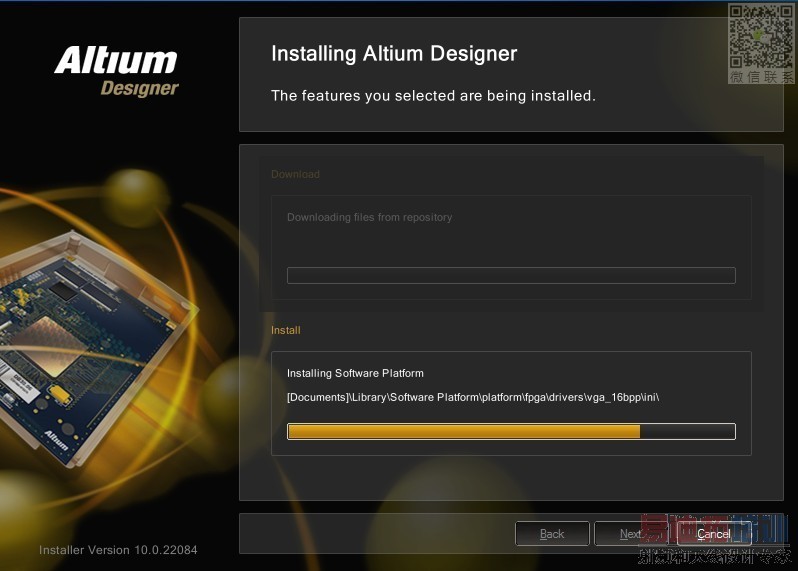The image size is (798, 571).
Task: Click the features being installed subtitle
Action: [x=433, y=96]
